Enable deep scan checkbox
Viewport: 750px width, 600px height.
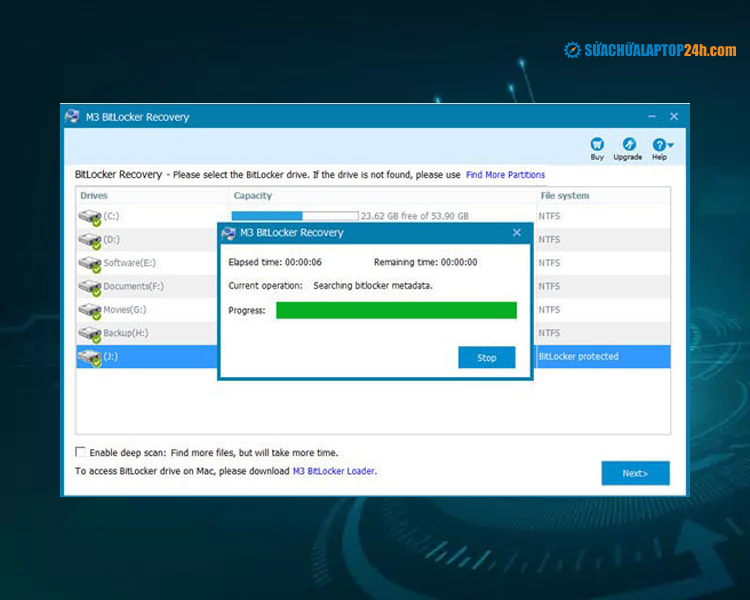point(80,452)
